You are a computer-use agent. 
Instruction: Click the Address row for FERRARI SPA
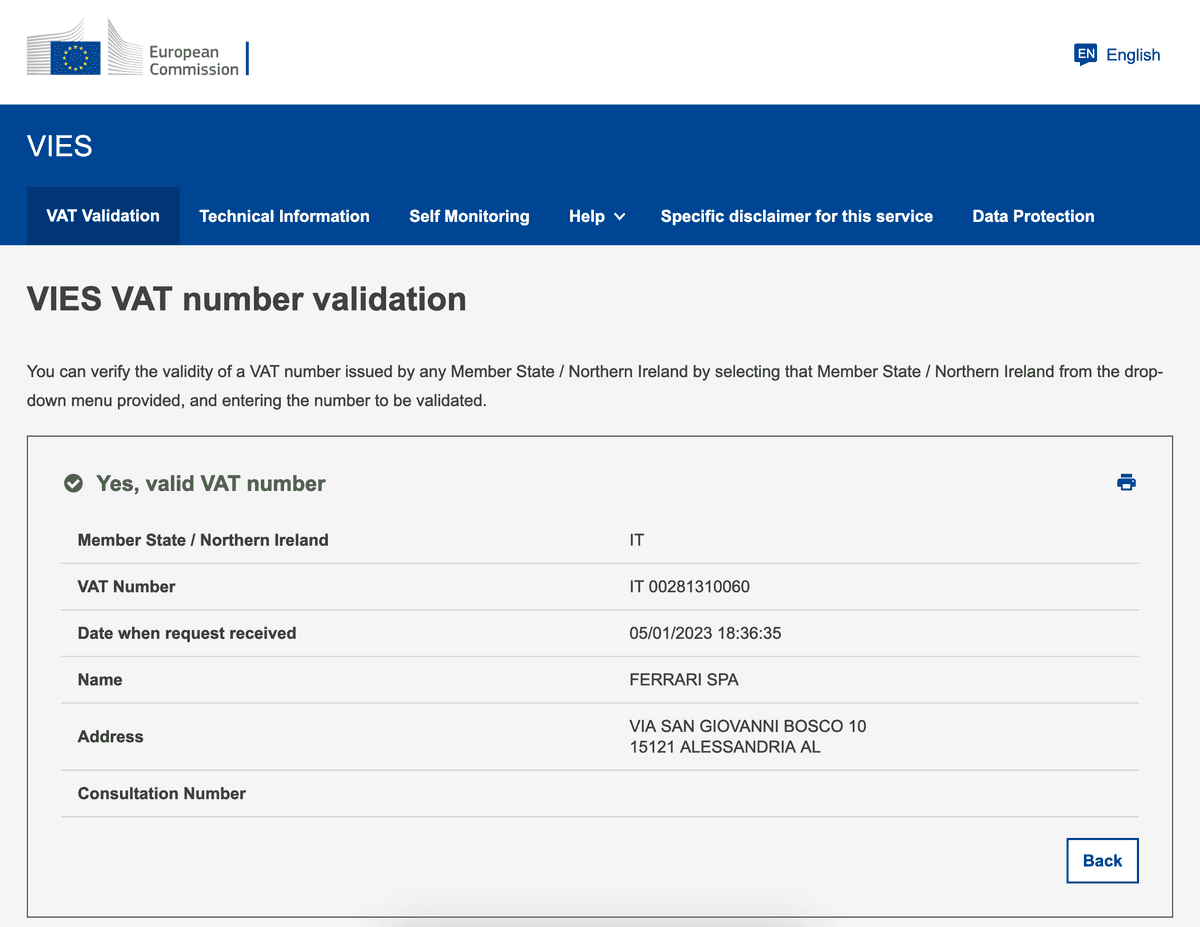click(x=748, y=736)
